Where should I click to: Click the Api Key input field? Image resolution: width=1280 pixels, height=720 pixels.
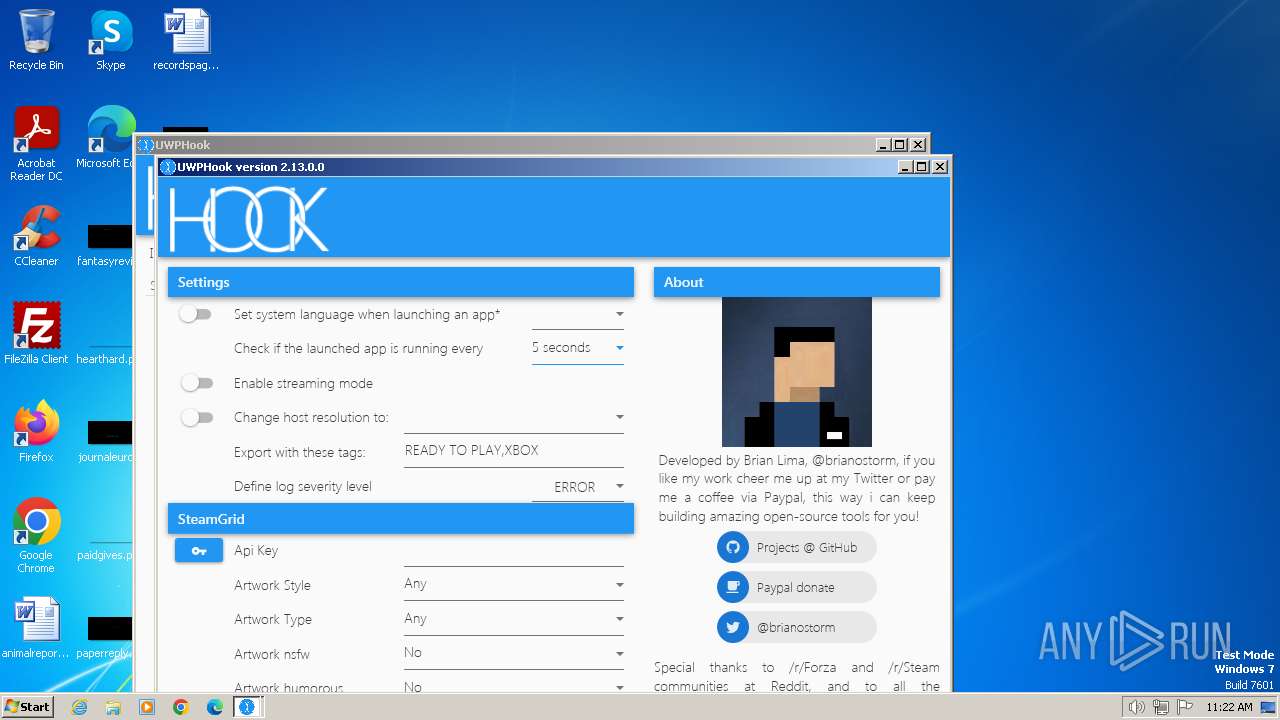(514, 551)
